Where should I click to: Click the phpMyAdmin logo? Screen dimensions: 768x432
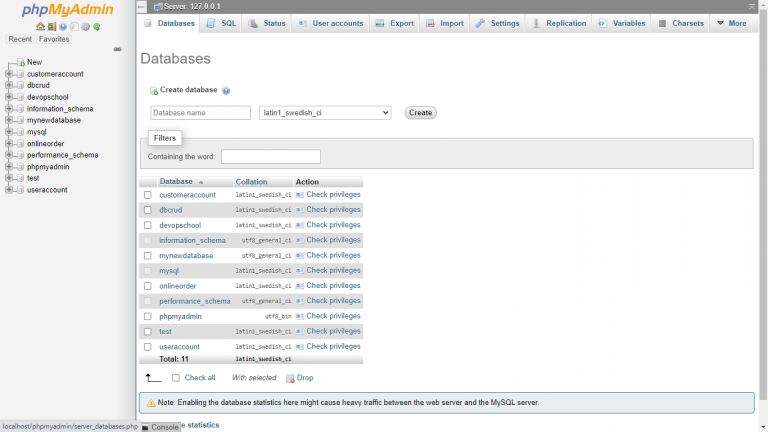[68, 10]
